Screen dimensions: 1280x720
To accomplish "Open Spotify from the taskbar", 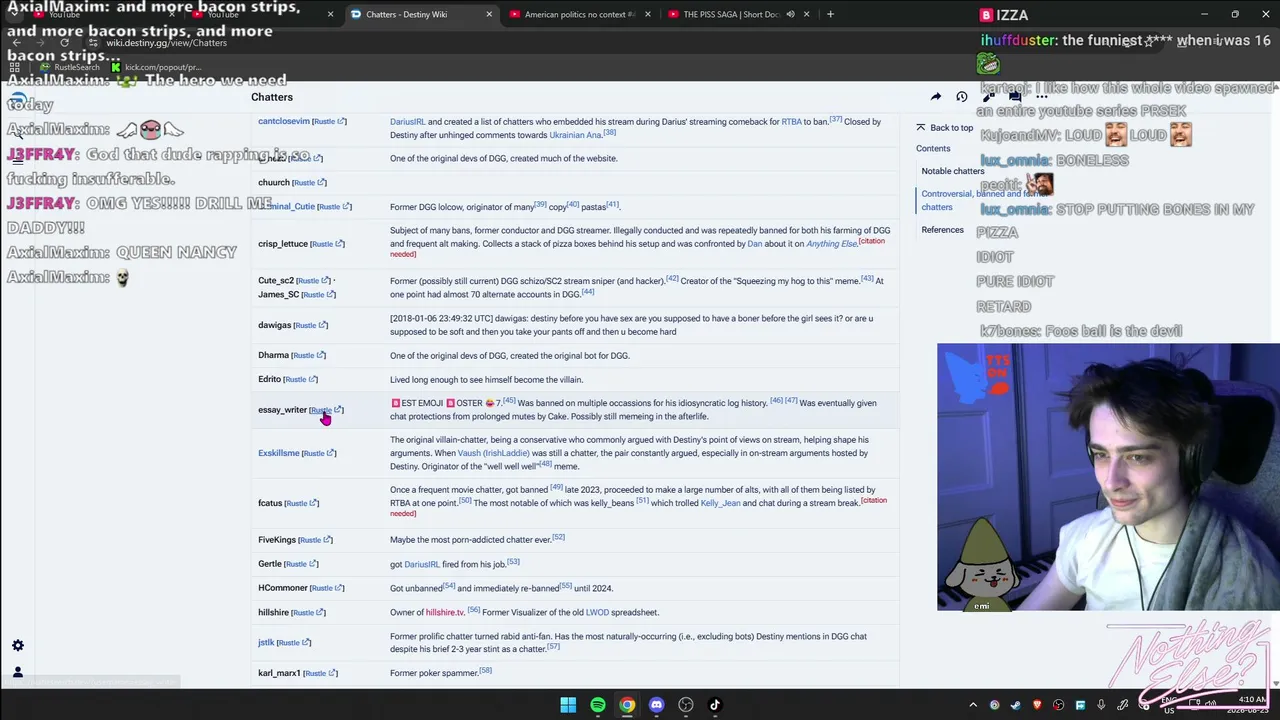I will [x=597, y=705].
